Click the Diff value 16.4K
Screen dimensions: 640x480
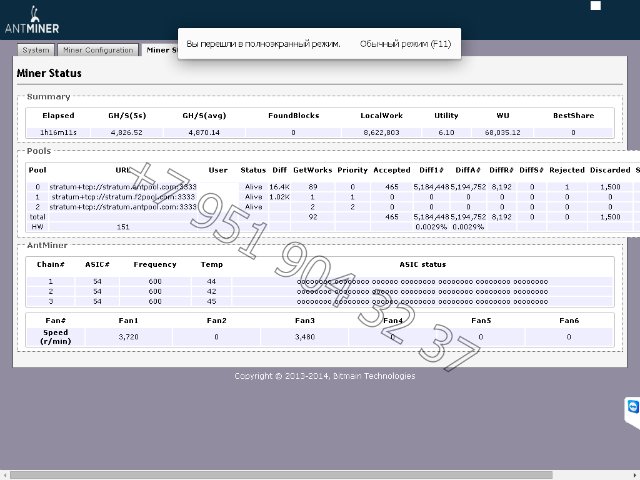pos(279,187)
